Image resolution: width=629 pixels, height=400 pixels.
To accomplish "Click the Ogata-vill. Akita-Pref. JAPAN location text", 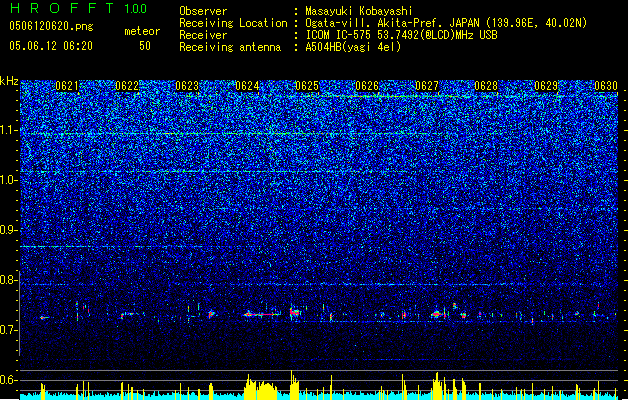I will click(x=446, y=23).
